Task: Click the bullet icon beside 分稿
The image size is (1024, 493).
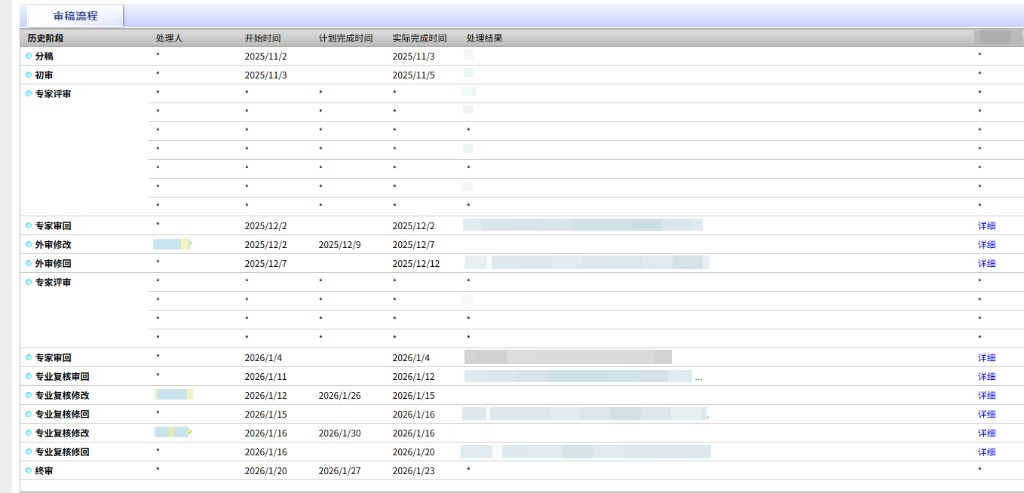Action: coord(29,56)
